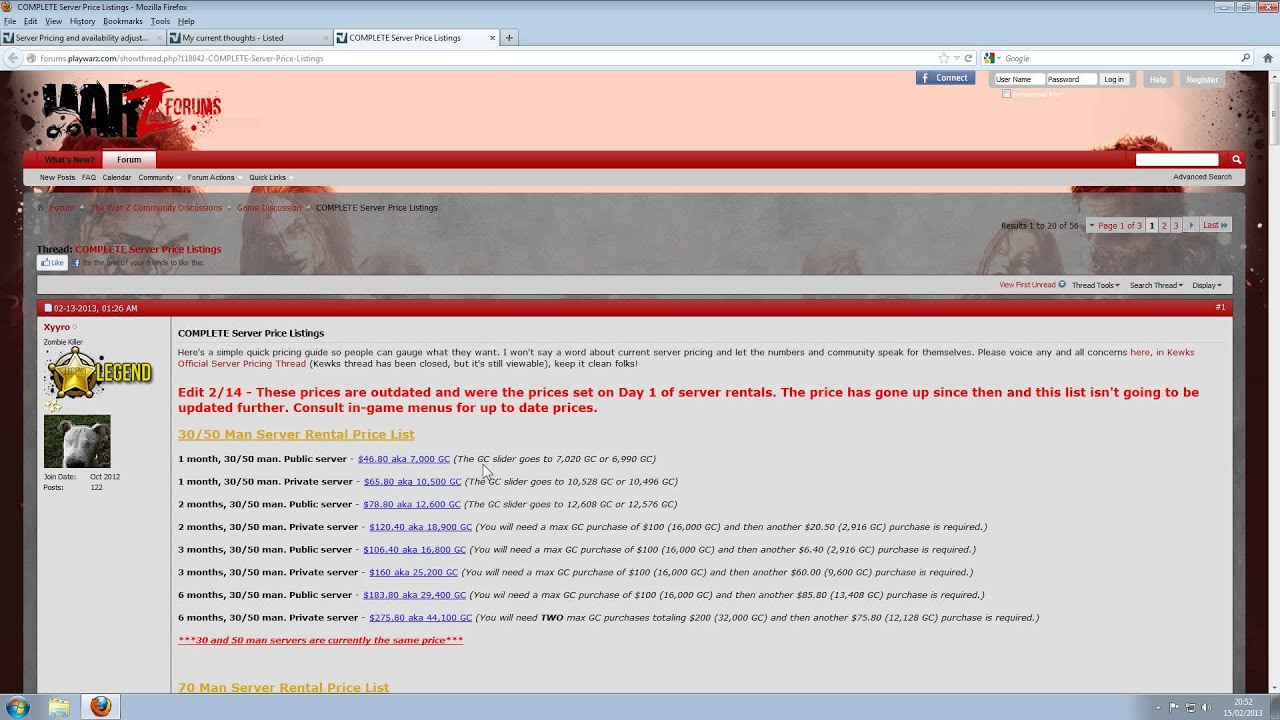
Task: Click the Register button
Action: click(1202, 79)
